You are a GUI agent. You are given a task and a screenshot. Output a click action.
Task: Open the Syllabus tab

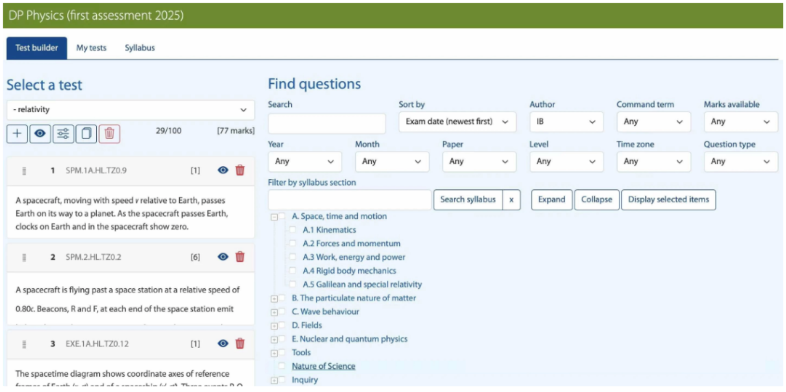coord(140,48)
